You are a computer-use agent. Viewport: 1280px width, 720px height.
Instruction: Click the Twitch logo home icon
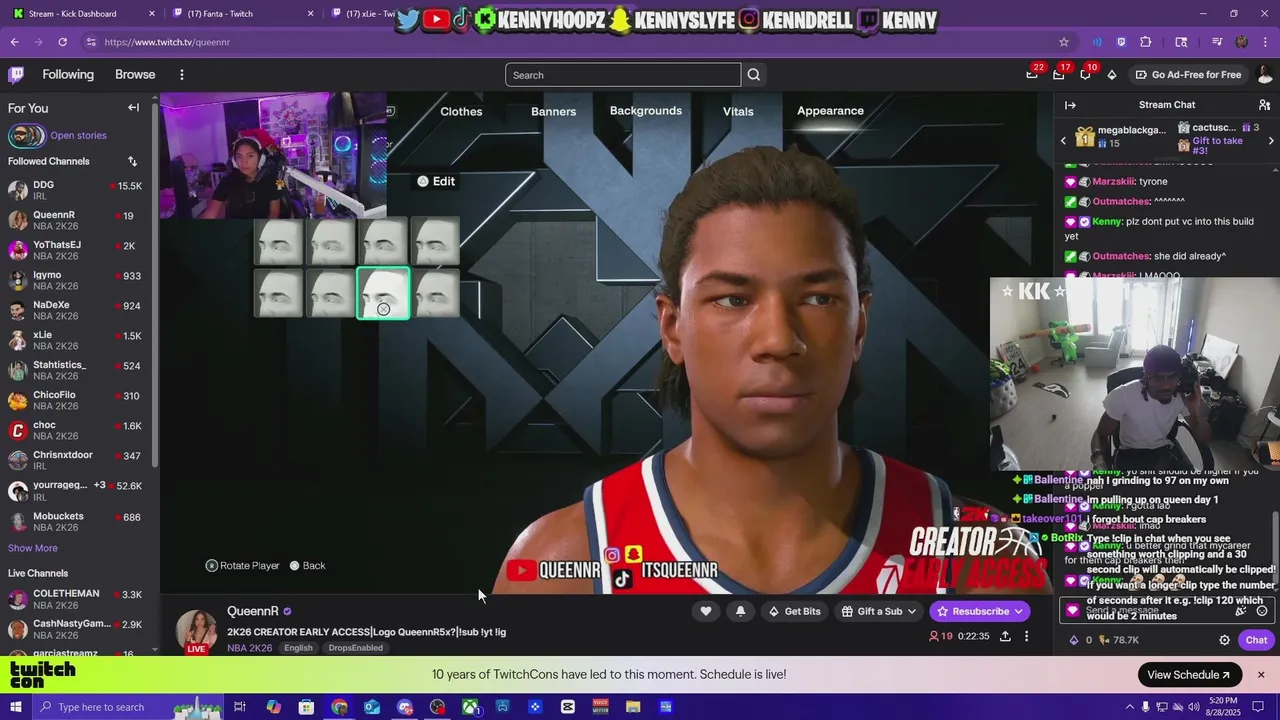[16, 75]
